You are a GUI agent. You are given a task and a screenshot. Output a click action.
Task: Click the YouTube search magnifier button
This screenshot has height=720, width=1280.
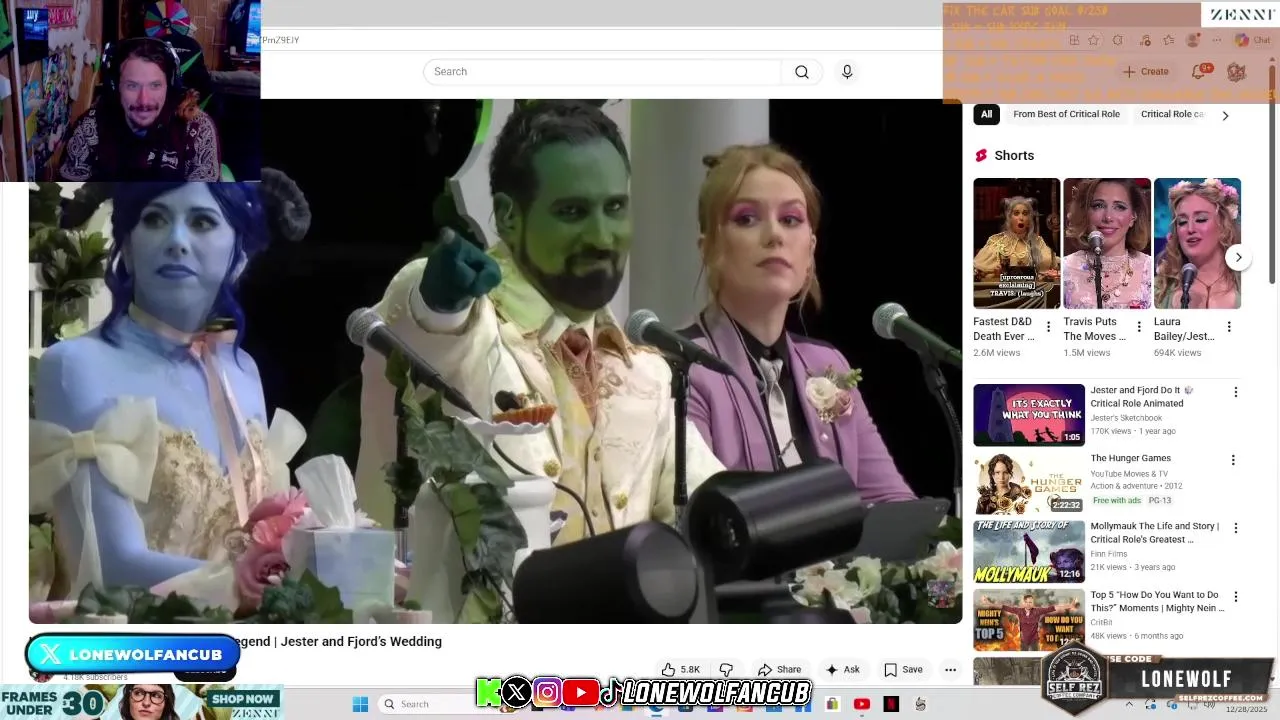tap(801, 72)
